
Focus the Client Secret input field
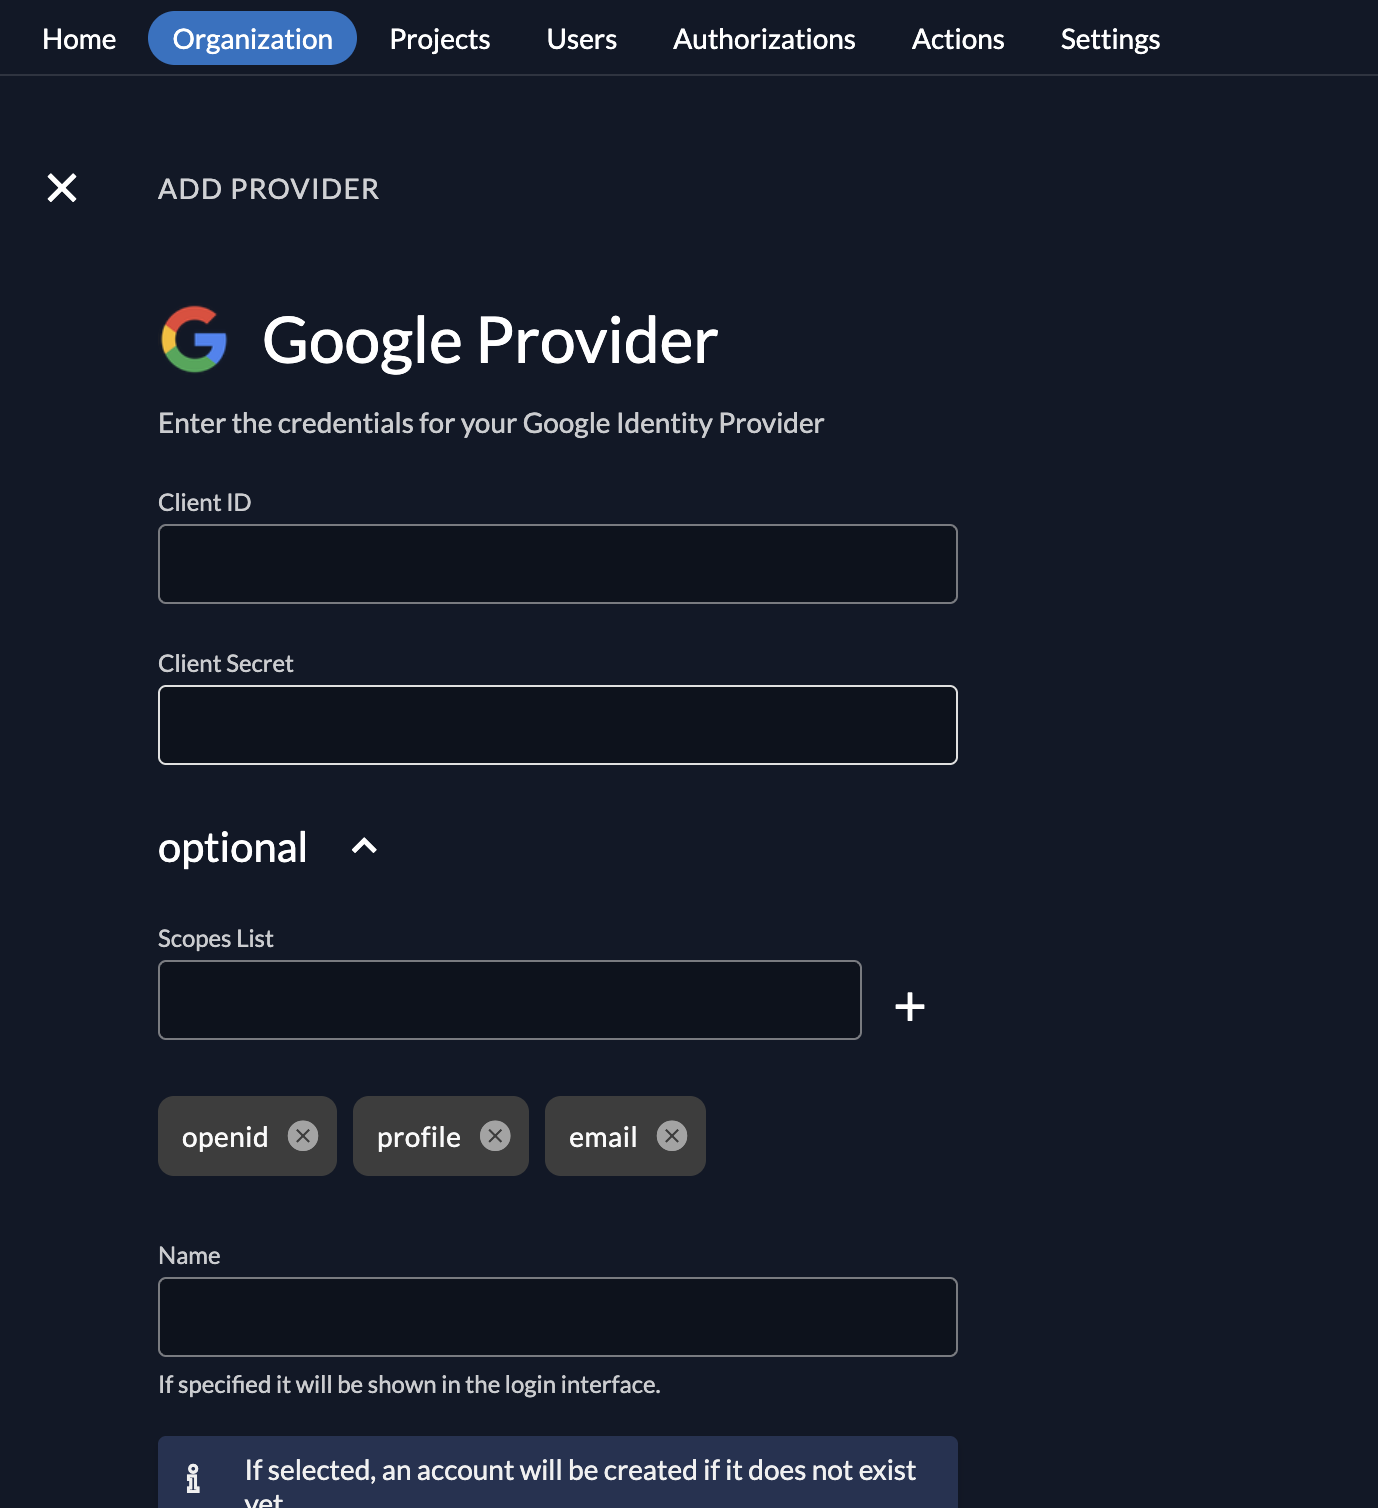click(558, 725)
